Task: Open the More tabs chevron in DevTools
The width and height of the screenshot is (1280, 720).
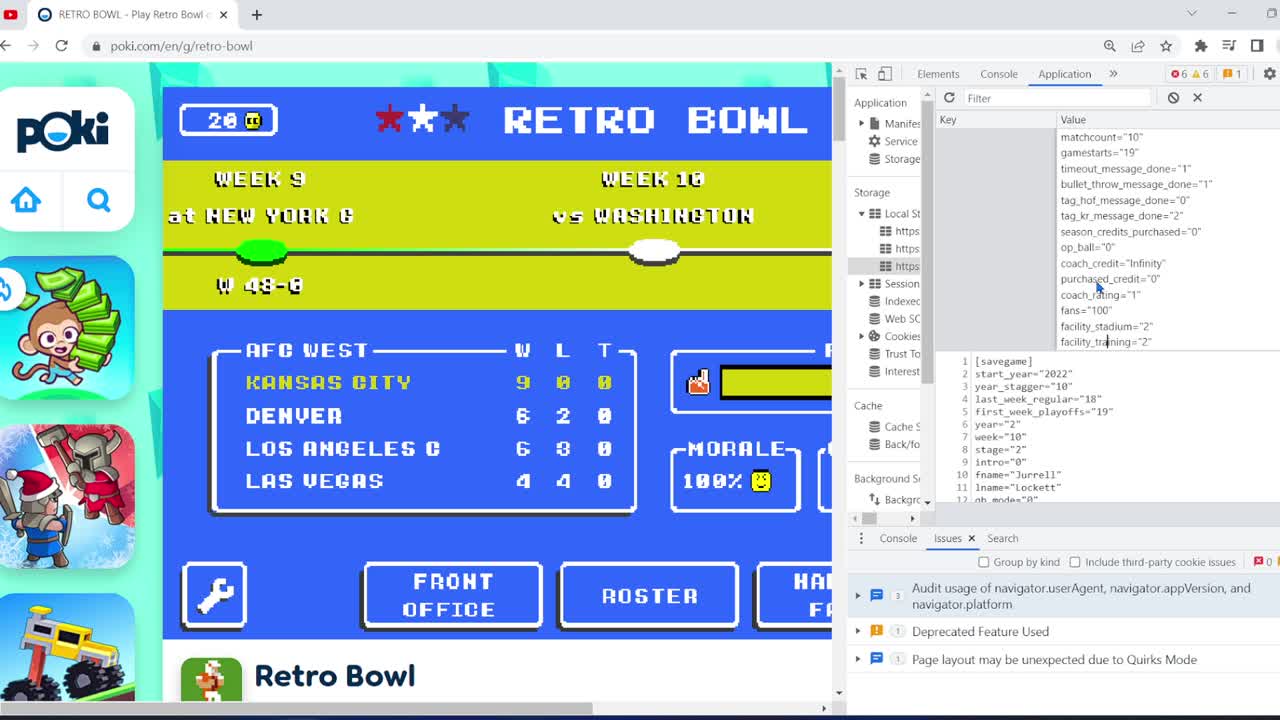Action: click(1112, 73)
